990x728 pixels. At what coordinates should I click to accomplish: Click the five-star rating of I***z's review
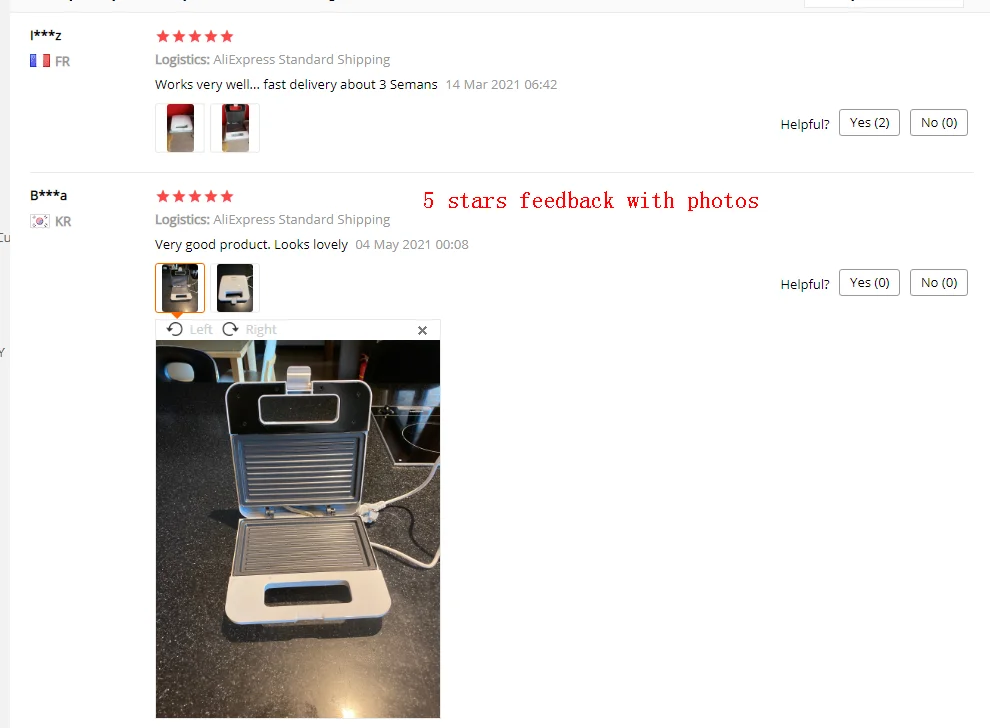194,37
